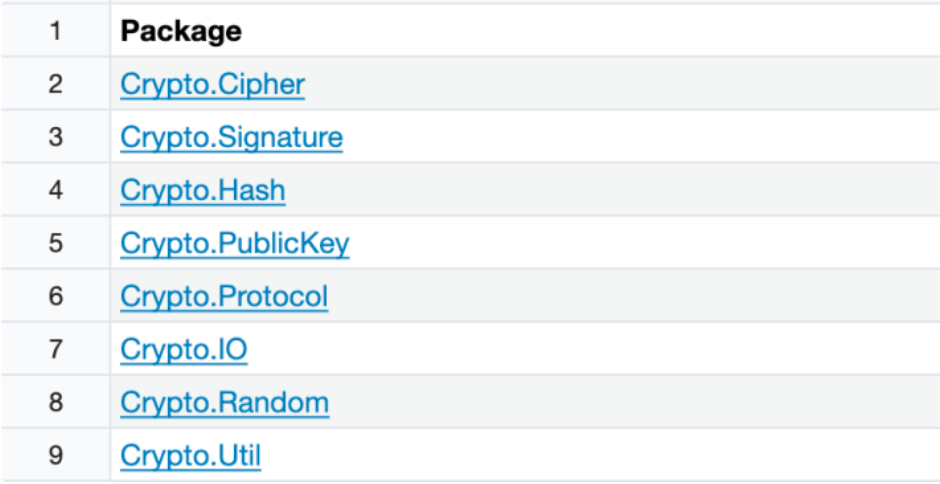Select row number 2
The height and width of the screenshot is (484, 940).
[x=55, y=84]
